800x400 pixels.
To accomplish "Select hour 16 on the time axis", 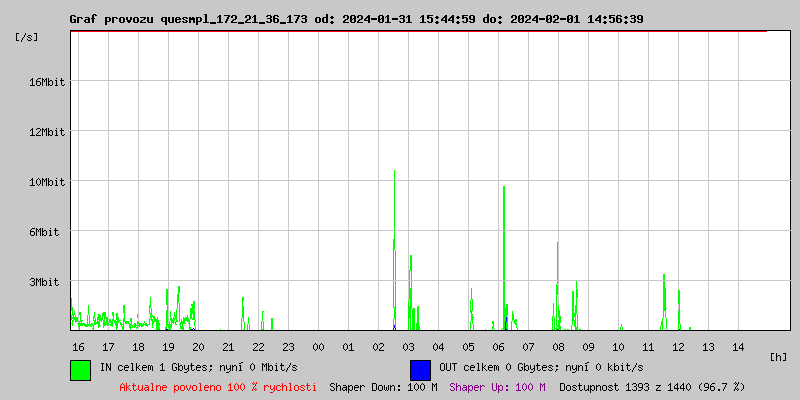I will [x=78, y=347].
